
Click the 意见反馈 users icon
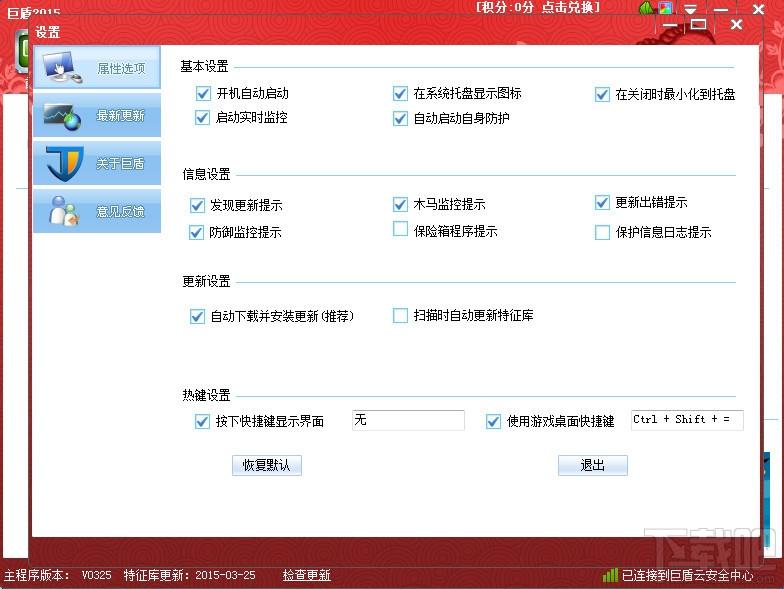pos(64,211)
